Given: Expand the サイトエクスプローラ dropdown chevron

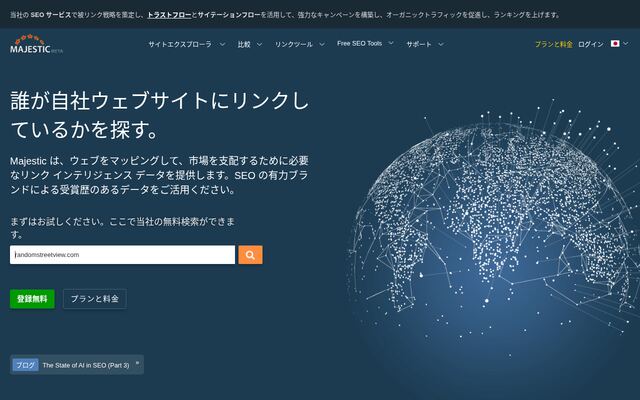Looking at the screenshot, I should pyautogui.click(x=222, y=44).
